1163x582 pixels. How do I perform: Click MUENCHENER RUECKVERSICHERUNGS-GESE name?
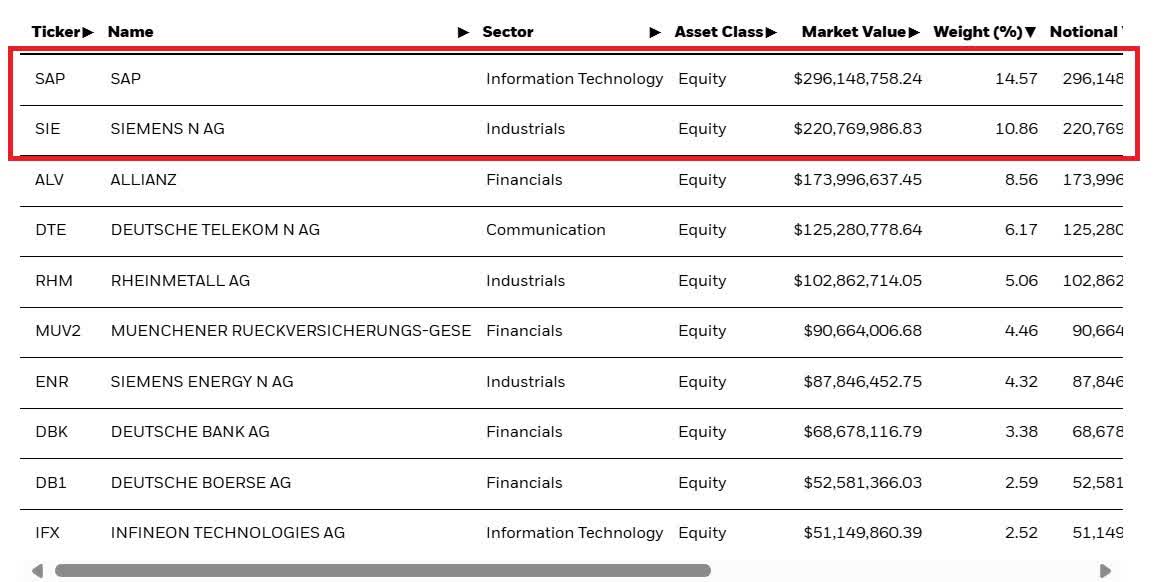tap(290, 331)
